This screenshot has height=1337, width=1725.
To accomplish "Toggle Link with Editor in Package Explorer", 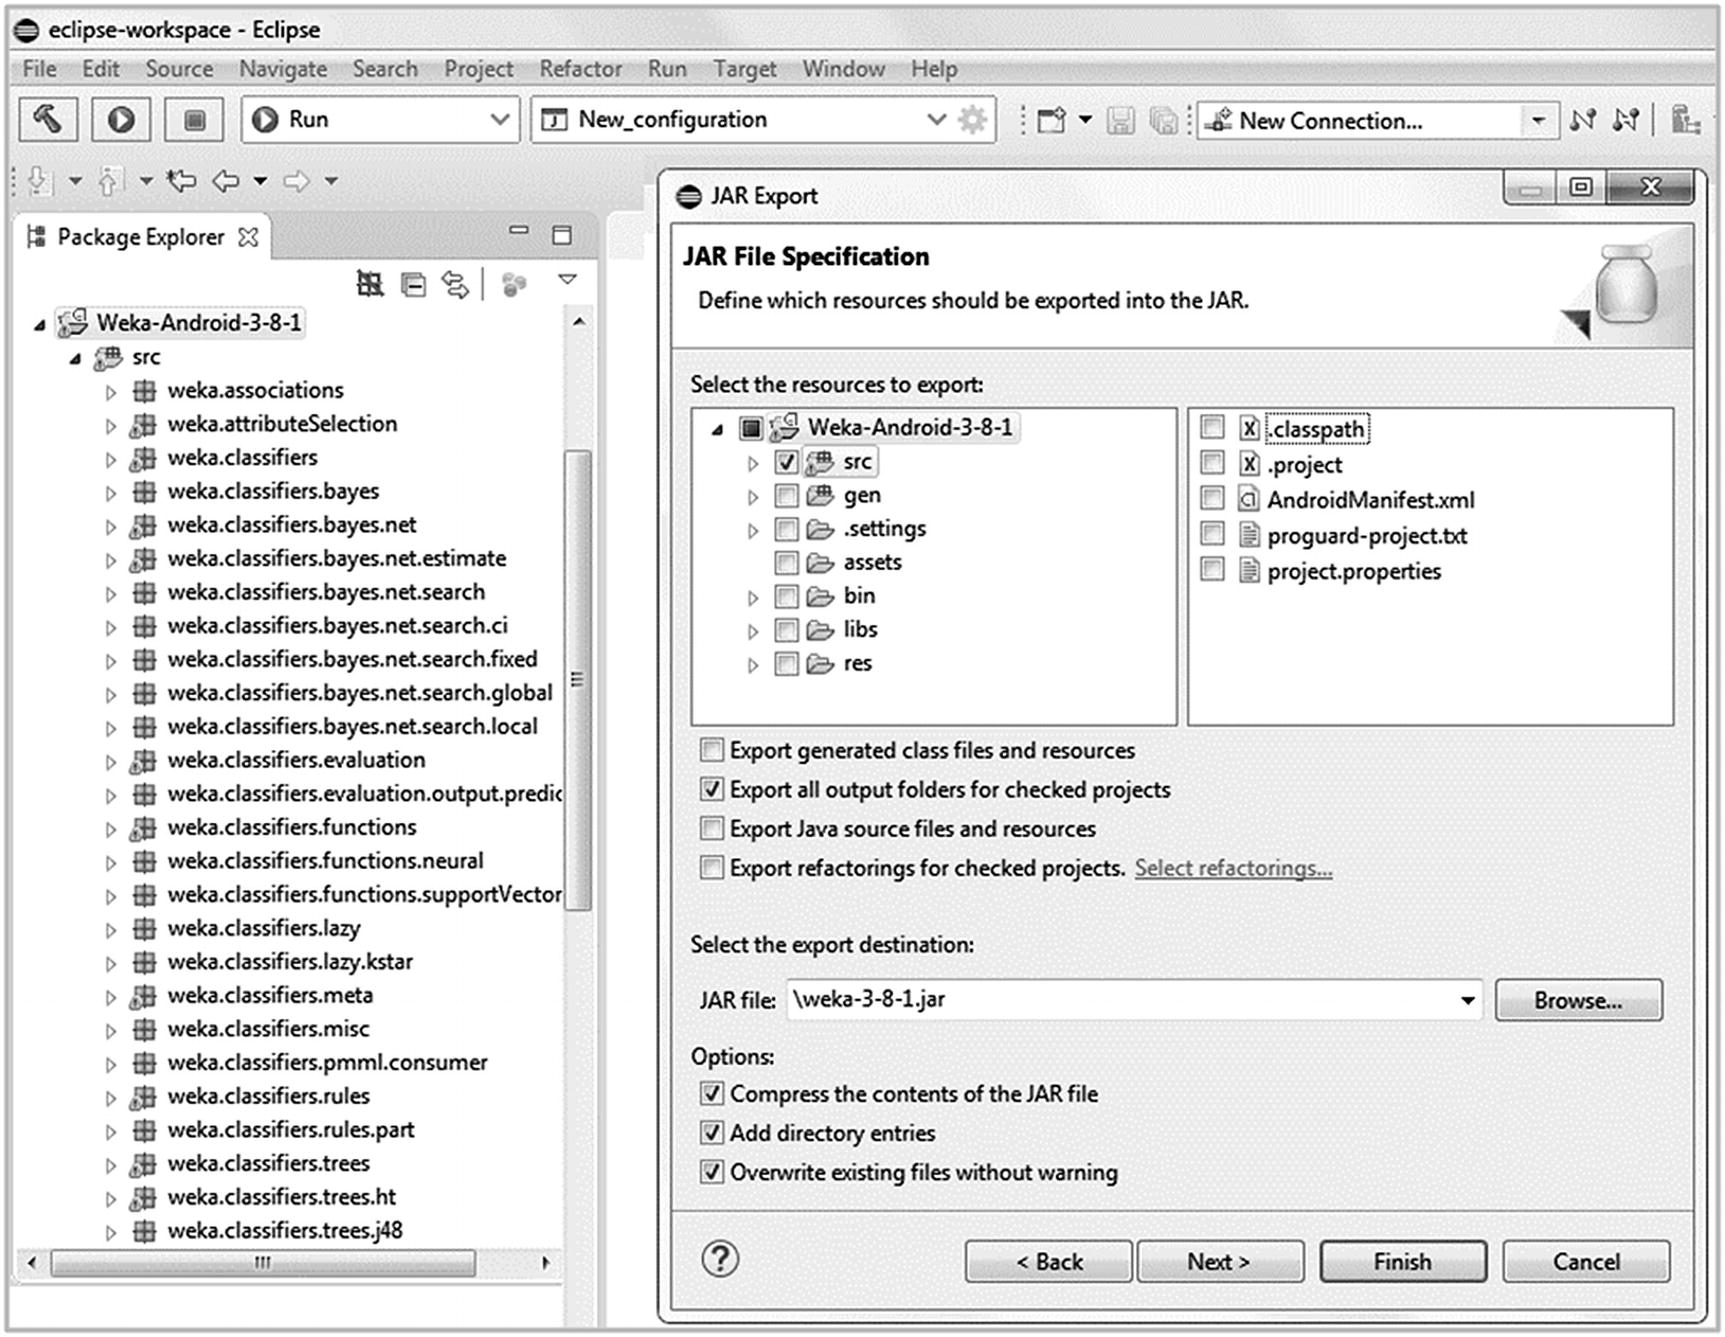I will [x=456, y=286].
